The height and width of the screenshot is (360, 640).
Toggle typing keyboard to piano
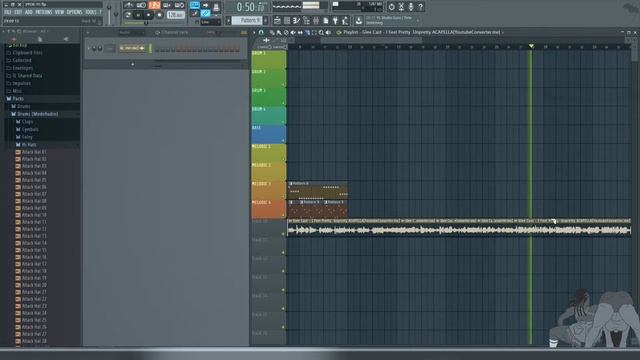195,4
